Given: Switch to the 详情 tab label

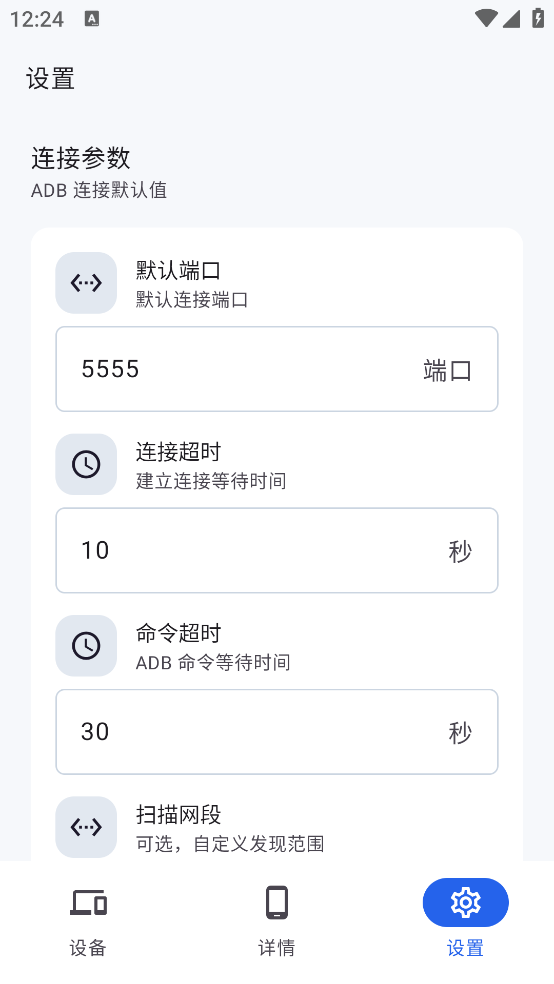Looking at the screenshot, I should pyautogui.click(x=277, y=948).
